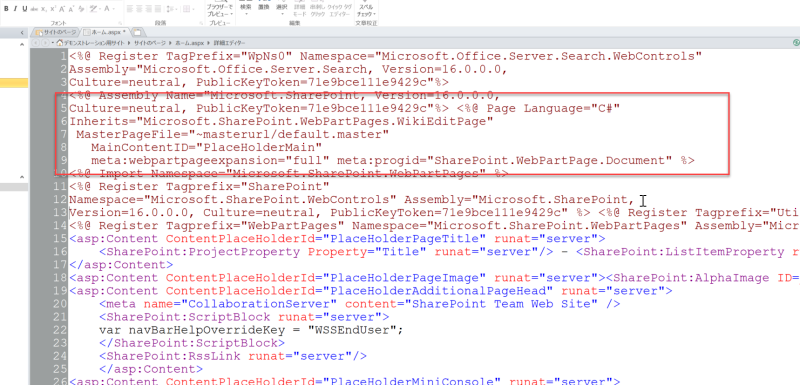Go to ホーム.aspx breadcrumb
Image resolution: width=800 pixels, height=385 pixels.
click(189, 43)
